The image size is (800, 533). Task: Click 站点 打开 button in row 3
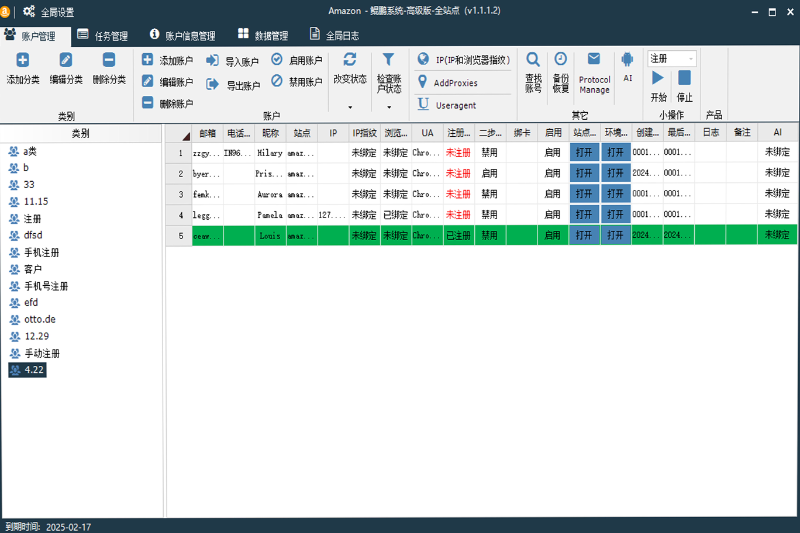584,194
